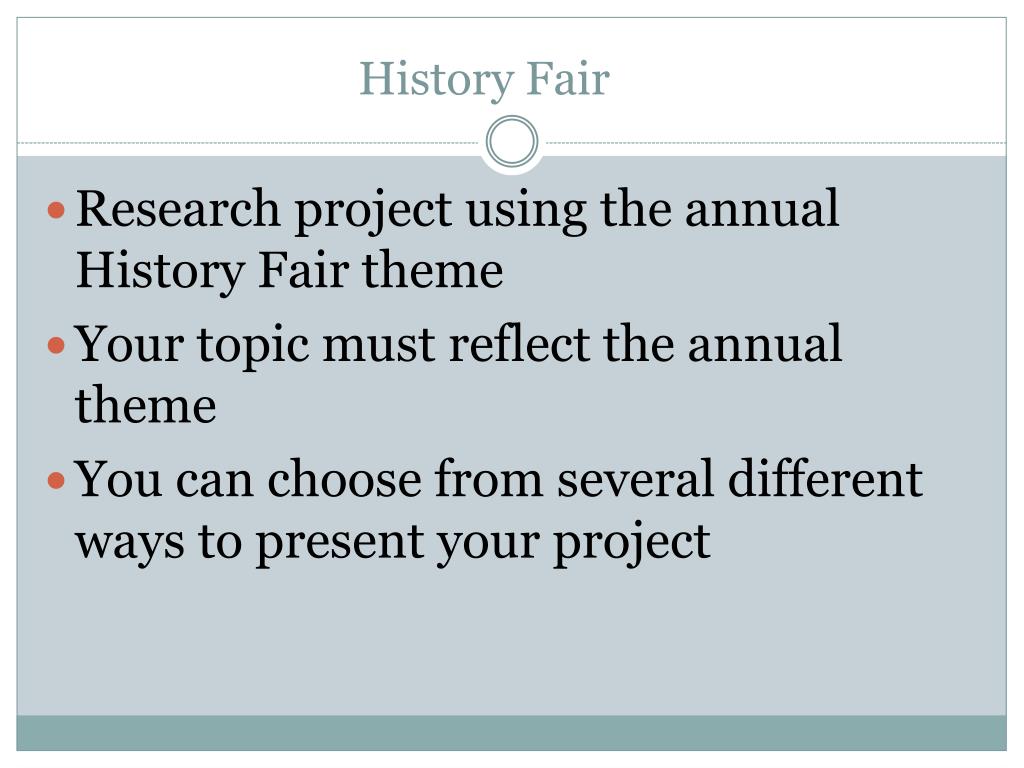Click the teal footer bar at slide bottom
This screenshot has width=1024, height=768.
511,733
